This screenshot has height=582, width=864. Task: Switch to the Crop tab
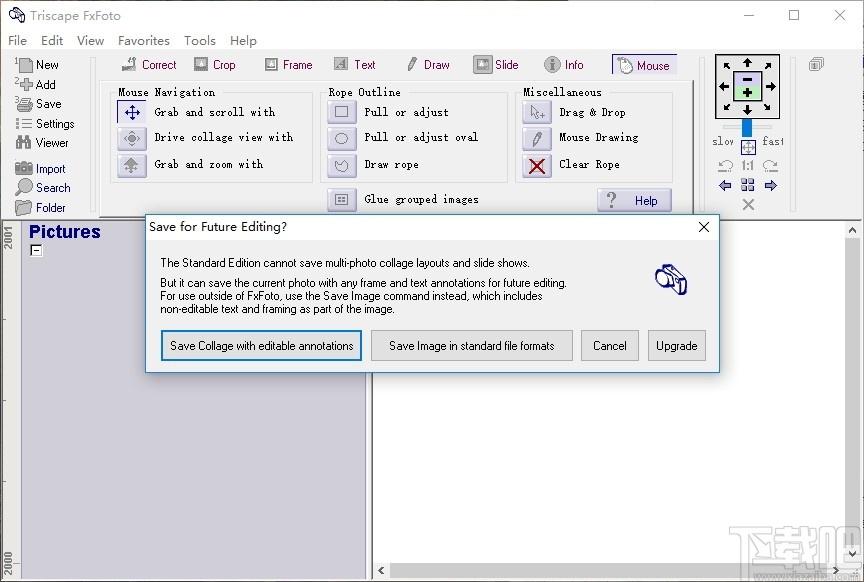215,64
